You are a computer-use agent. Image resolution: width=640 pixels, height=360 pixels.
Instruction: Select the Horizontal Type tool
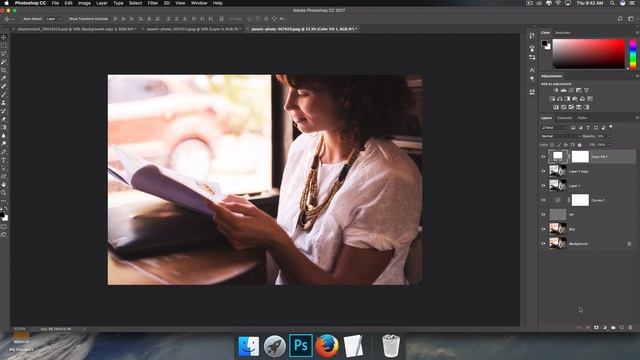4,160
